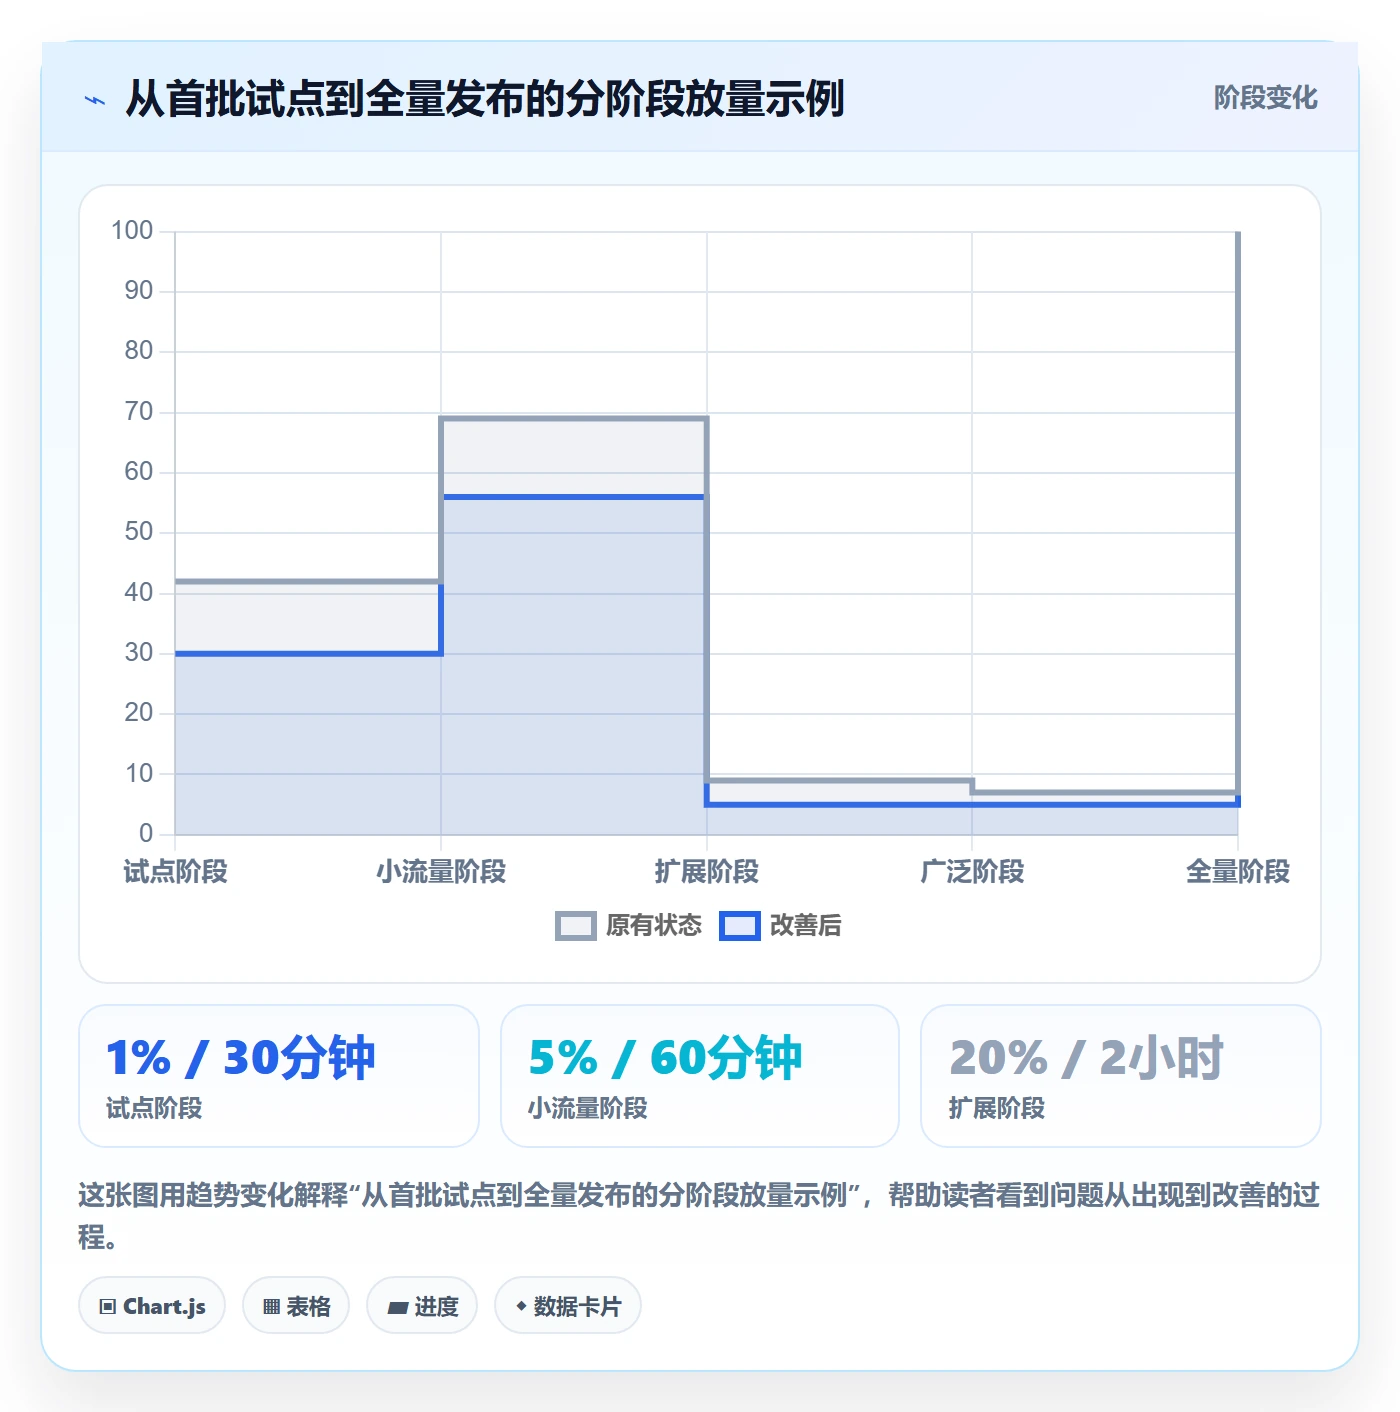Click the chart title 从首批试点到全量发布的分阶段放量示例
Image resolution: width=1400 pixels, height=1412 pixels.
(485, 99)
